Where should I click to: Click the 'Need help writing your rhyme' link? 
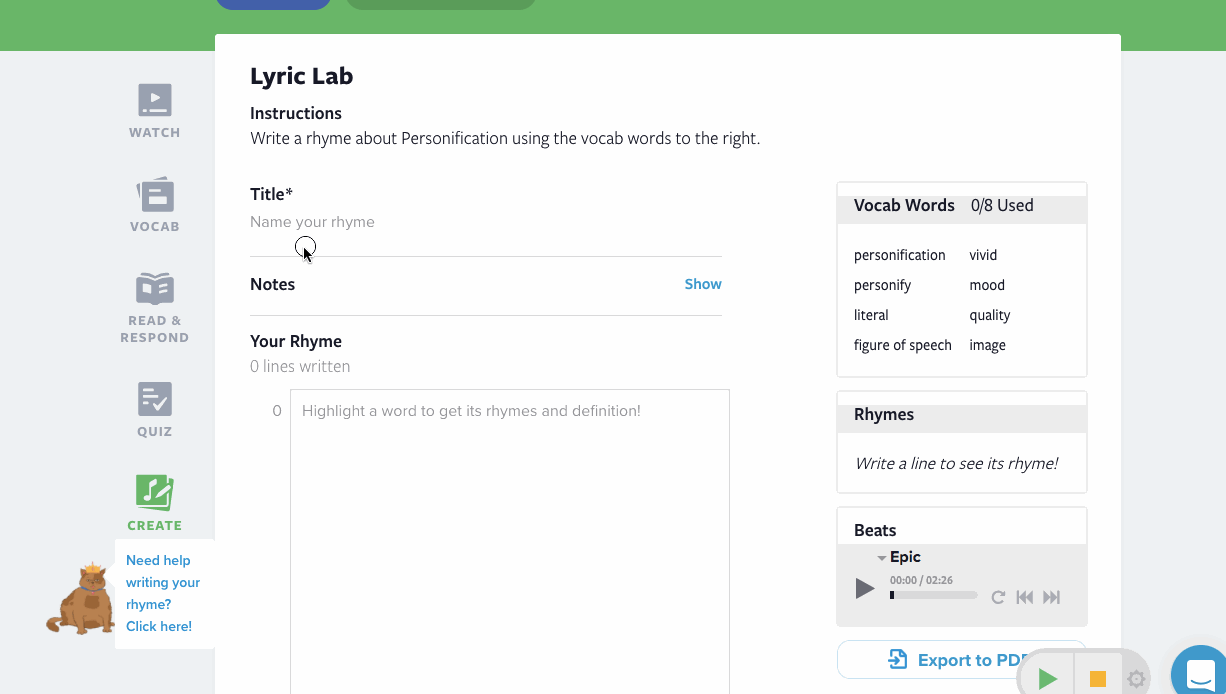(162, 593)
